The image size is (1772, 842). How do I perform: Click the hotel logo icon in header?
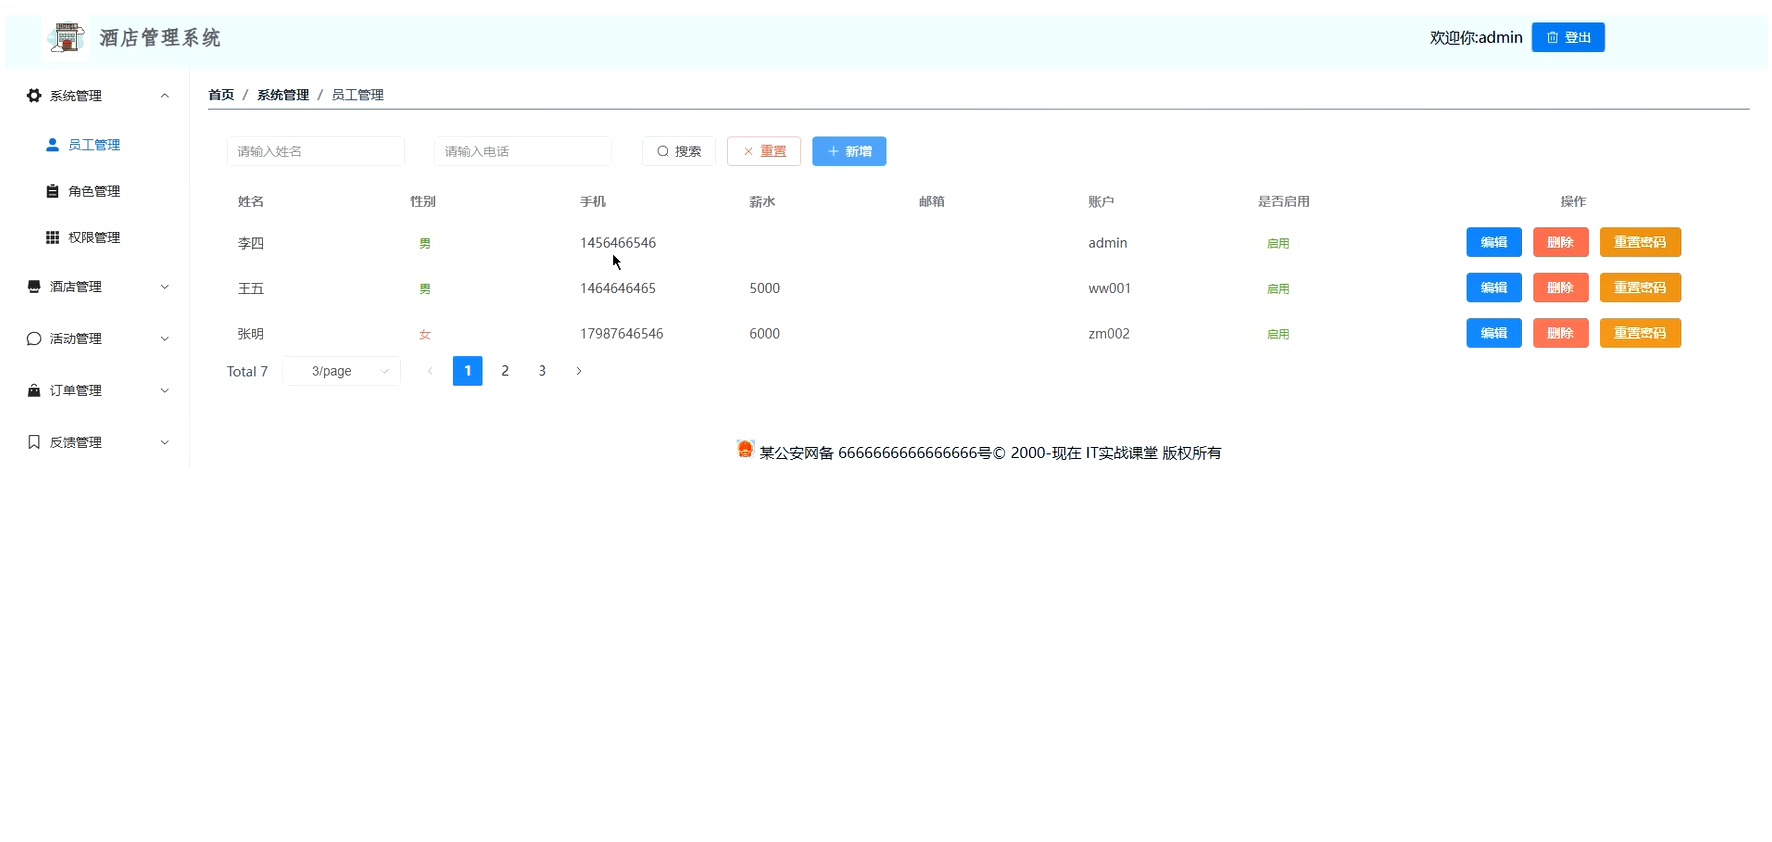click(66, 38)
